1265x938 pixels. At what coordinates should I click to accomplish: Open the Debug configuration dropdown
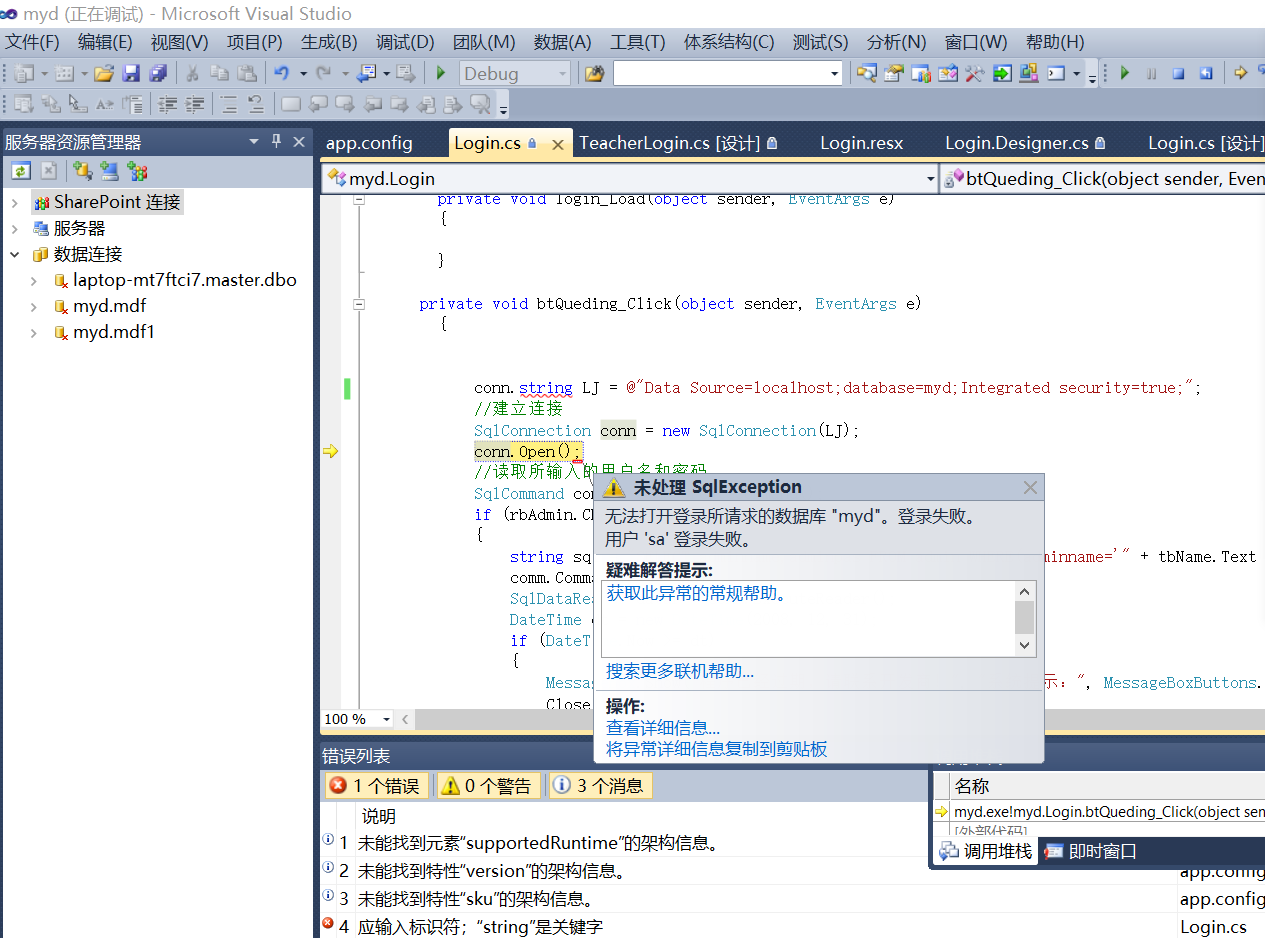[x=562, y=73]
